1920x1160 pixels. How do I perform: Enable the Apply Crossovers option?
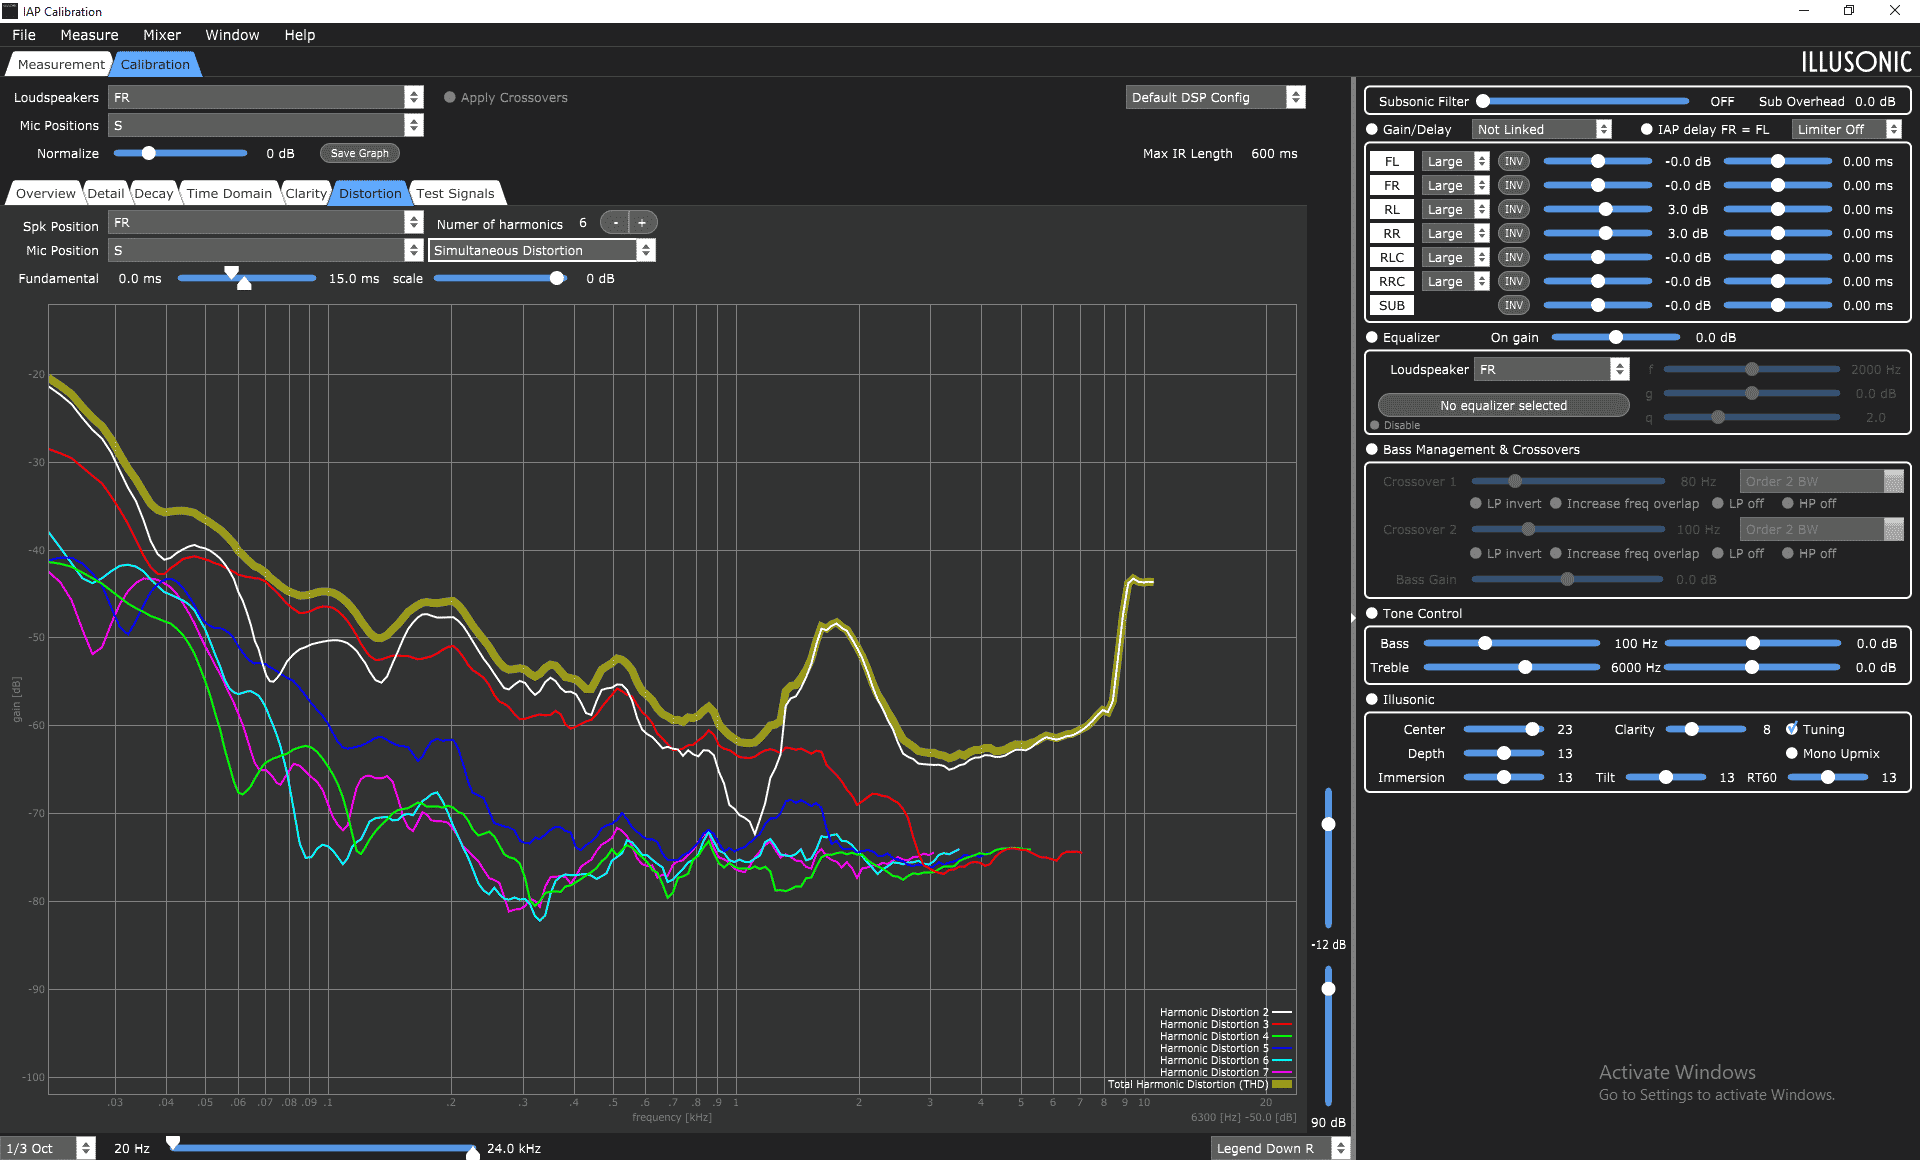click(x=450, y=97)
